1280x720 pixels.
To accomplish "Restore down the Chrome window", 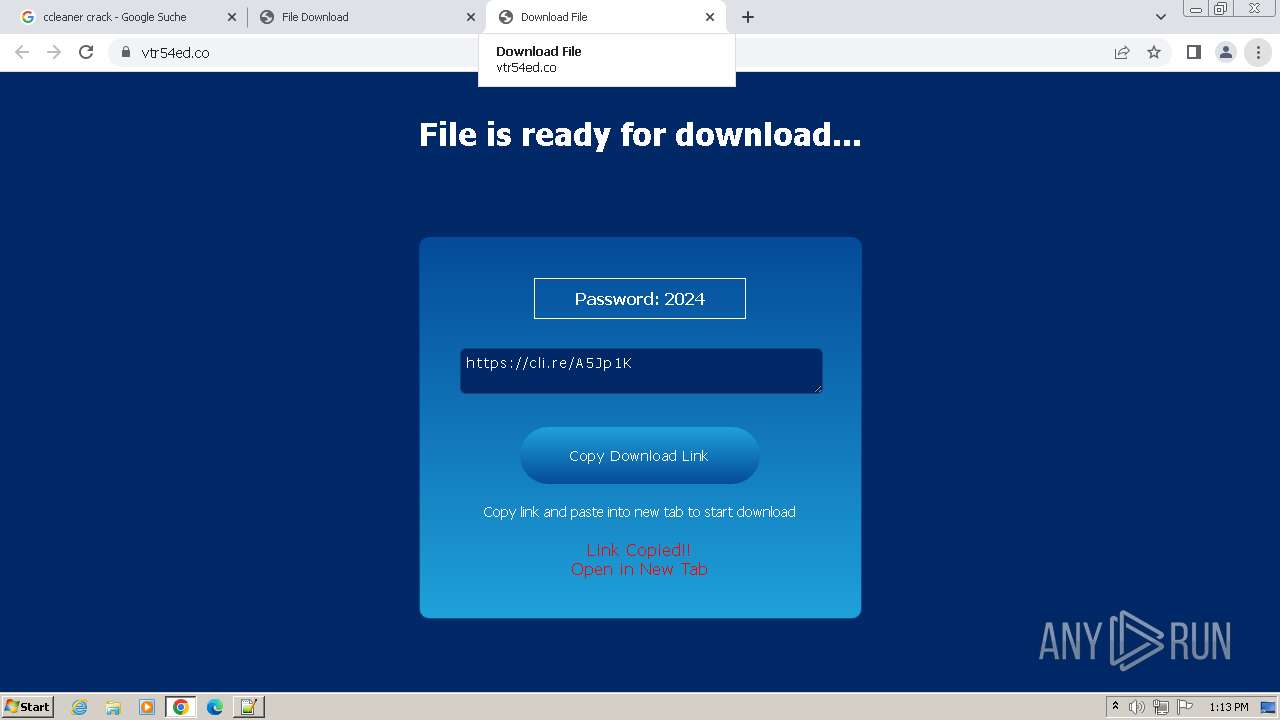I will [1221, 8].
